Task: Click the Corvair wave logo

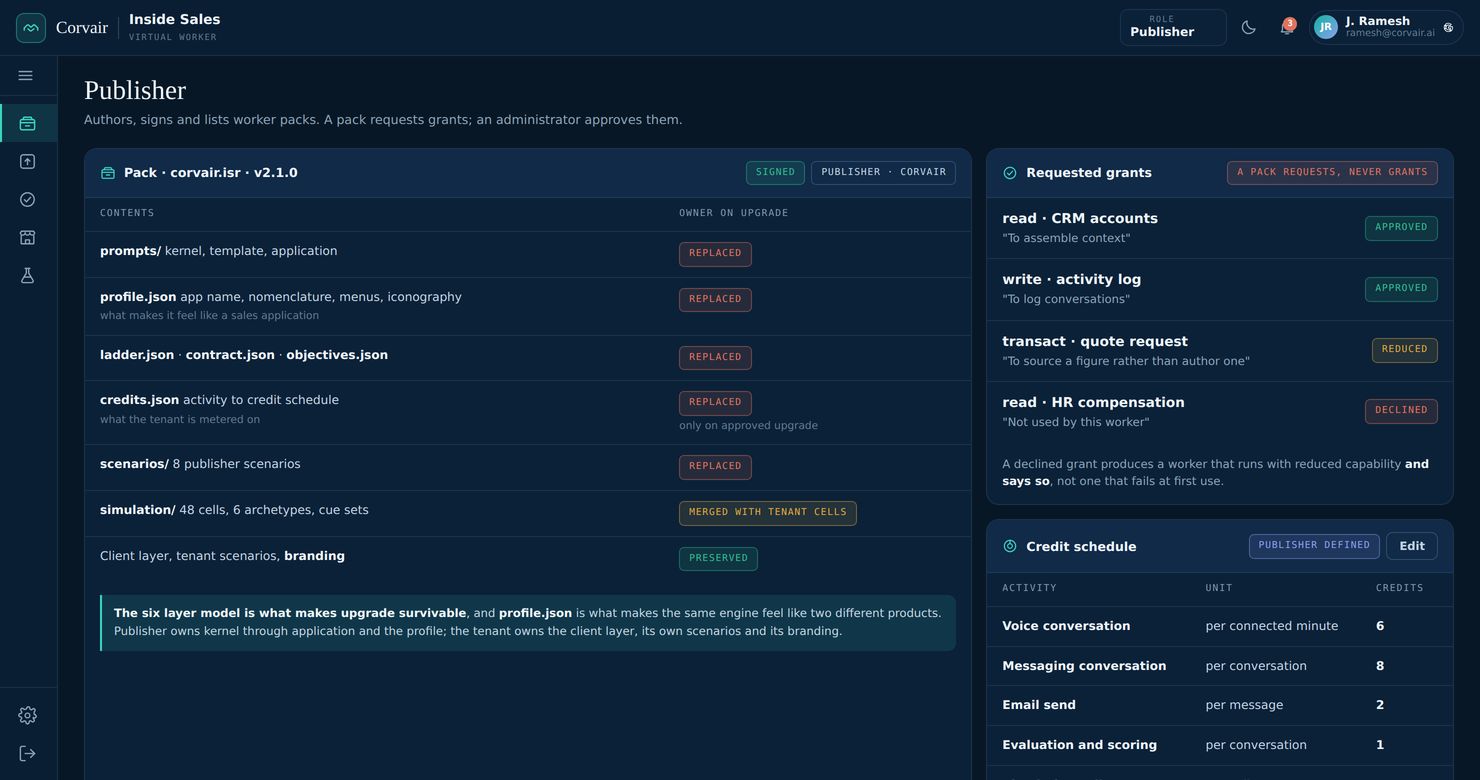Action: point(31,28)
